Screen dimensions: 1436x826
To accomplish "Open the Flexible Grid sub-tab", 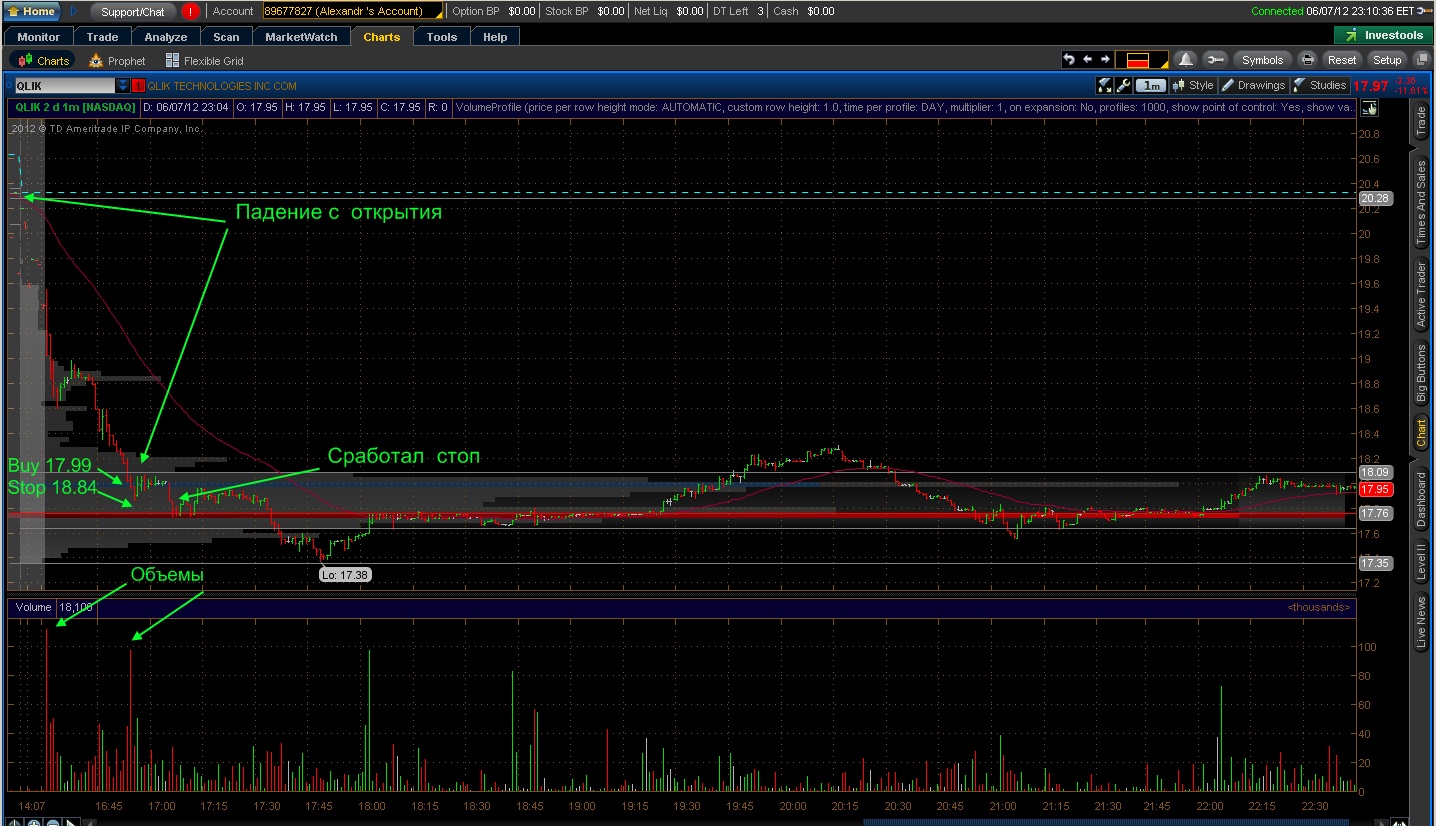I will 205,60.
